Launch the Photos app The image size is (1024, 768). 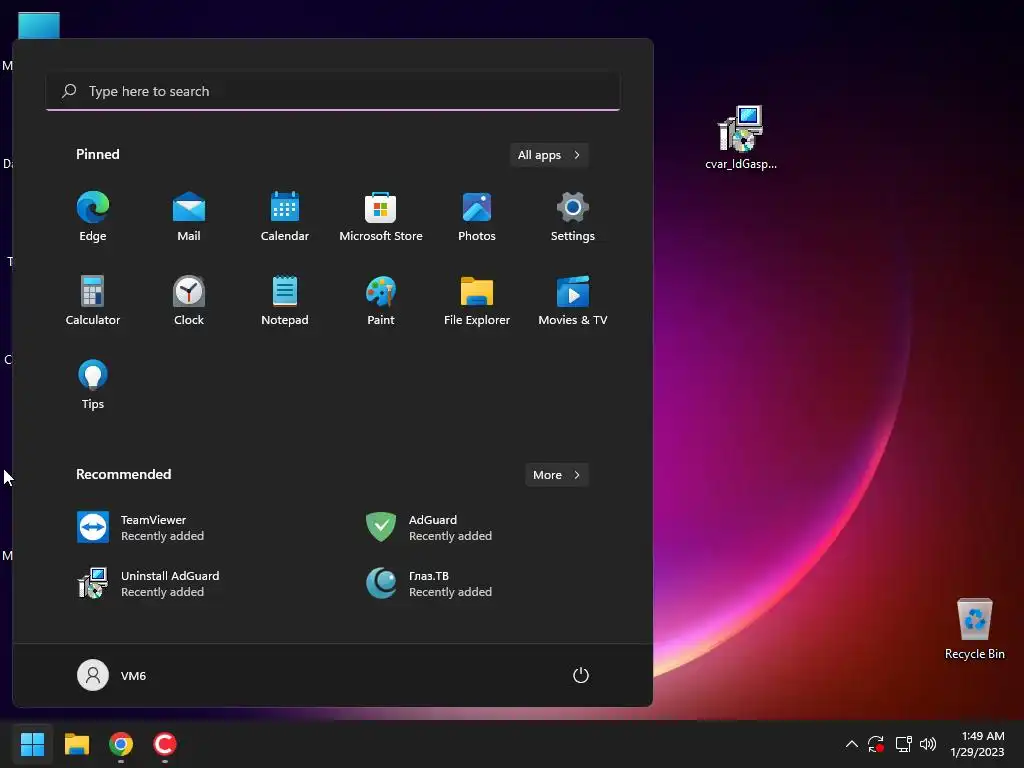point(477,216)
